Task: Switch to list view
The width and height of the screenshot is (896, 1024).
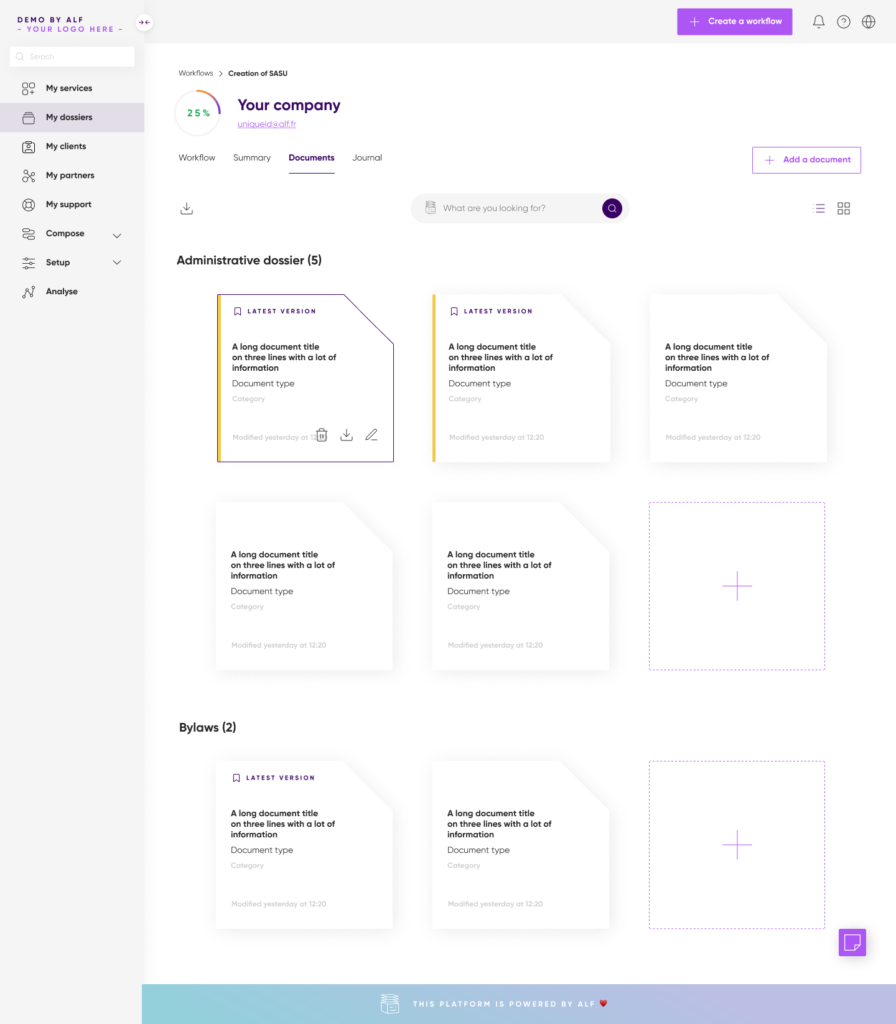Action: click(819, 208)
